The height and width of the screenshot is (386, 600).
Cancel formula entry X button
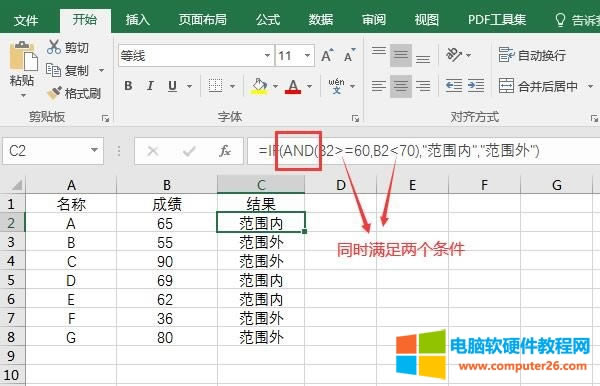[x=153, y=151]
